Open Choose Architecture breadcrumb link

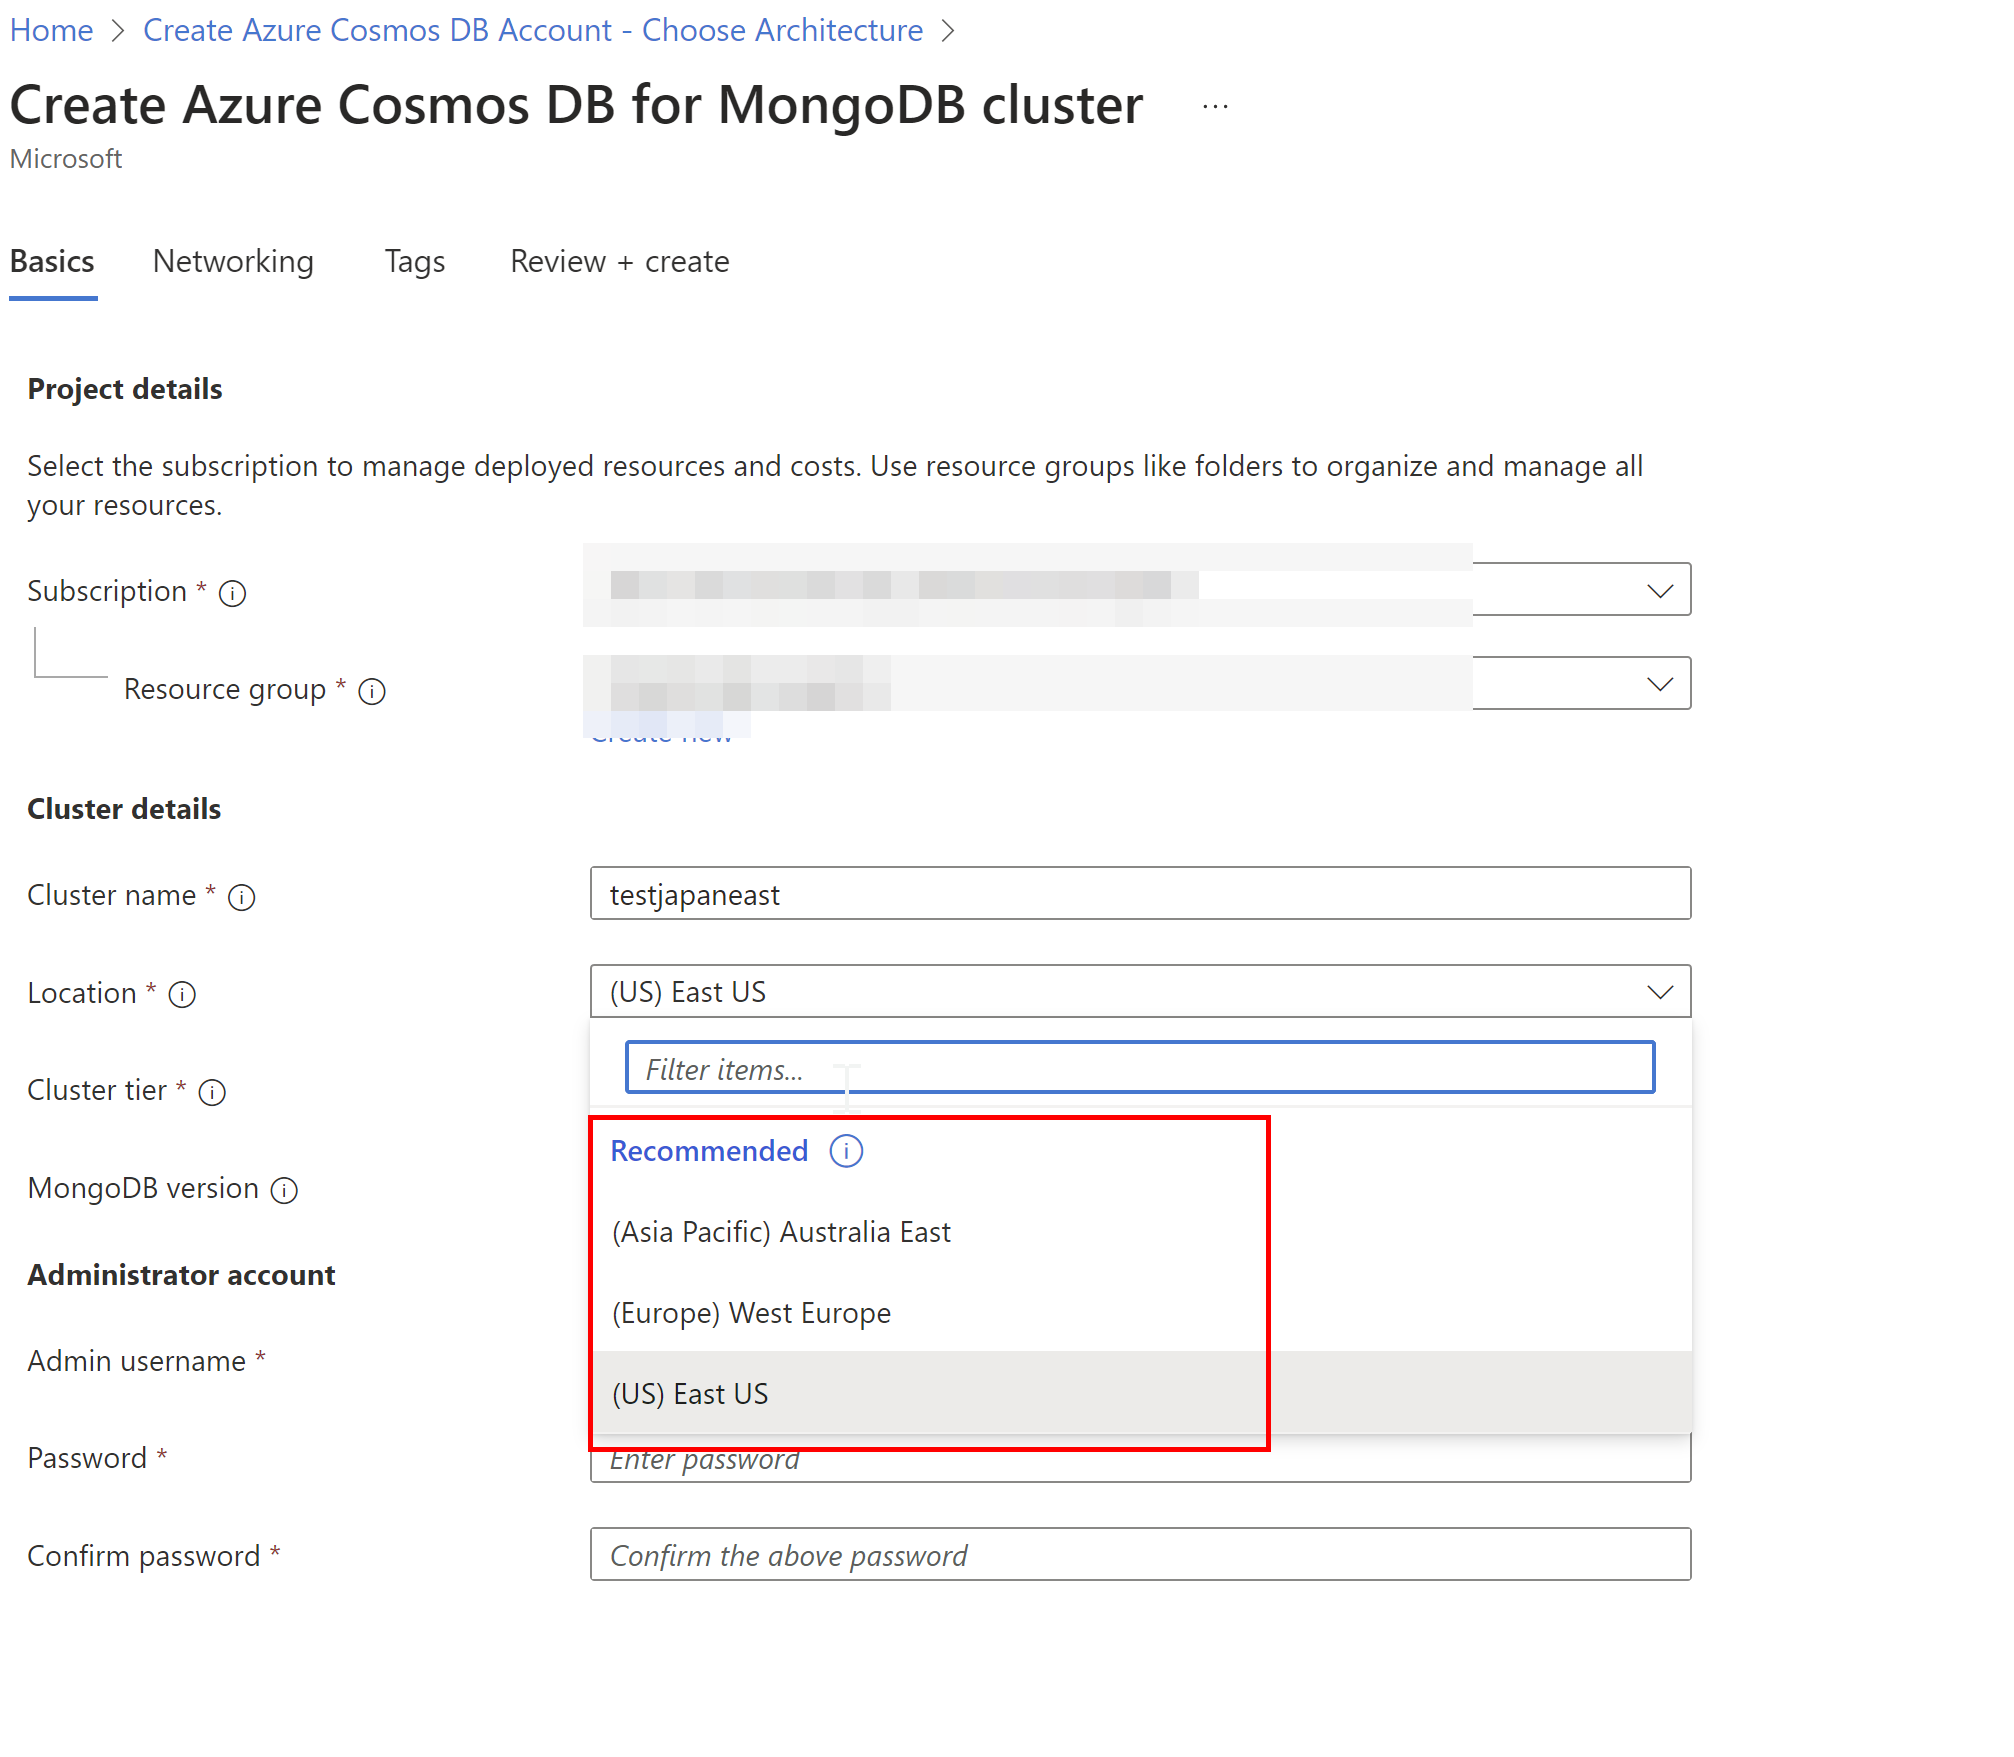(x=533, y=30)
